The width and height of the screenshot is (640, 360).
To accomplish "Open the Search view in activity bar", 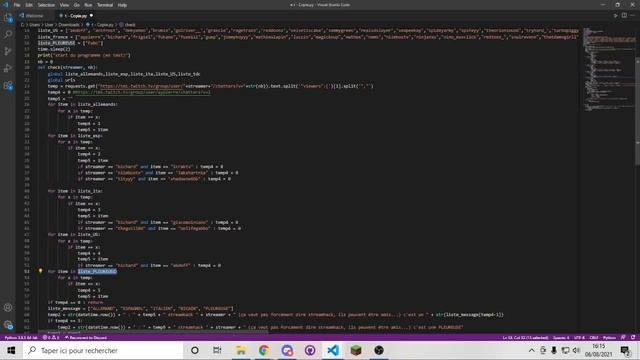I will pos(8,34).
